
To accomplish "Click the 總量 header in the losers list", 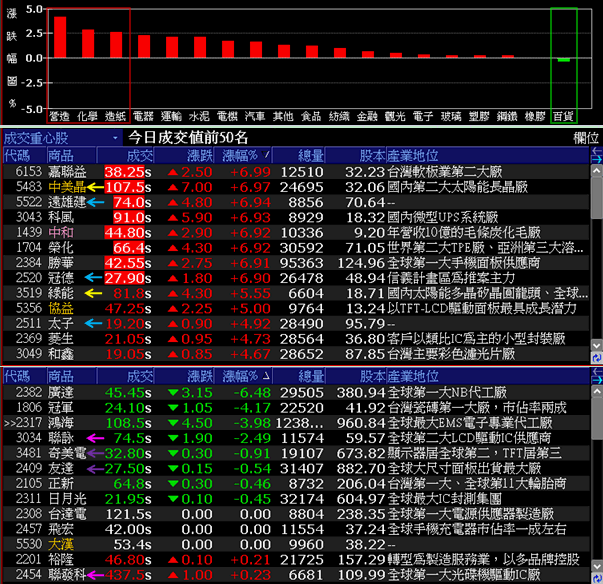I will coord(299,376).
